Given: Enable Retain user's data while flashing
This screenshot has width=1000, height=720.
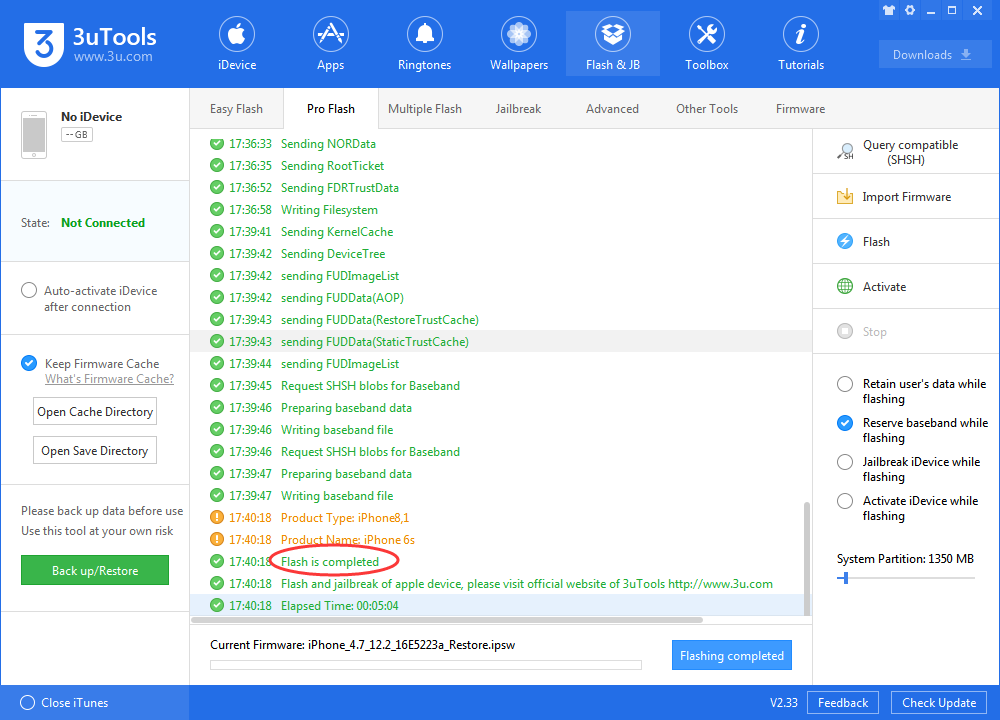Looking at the screenshot, I should pos(845,384).
